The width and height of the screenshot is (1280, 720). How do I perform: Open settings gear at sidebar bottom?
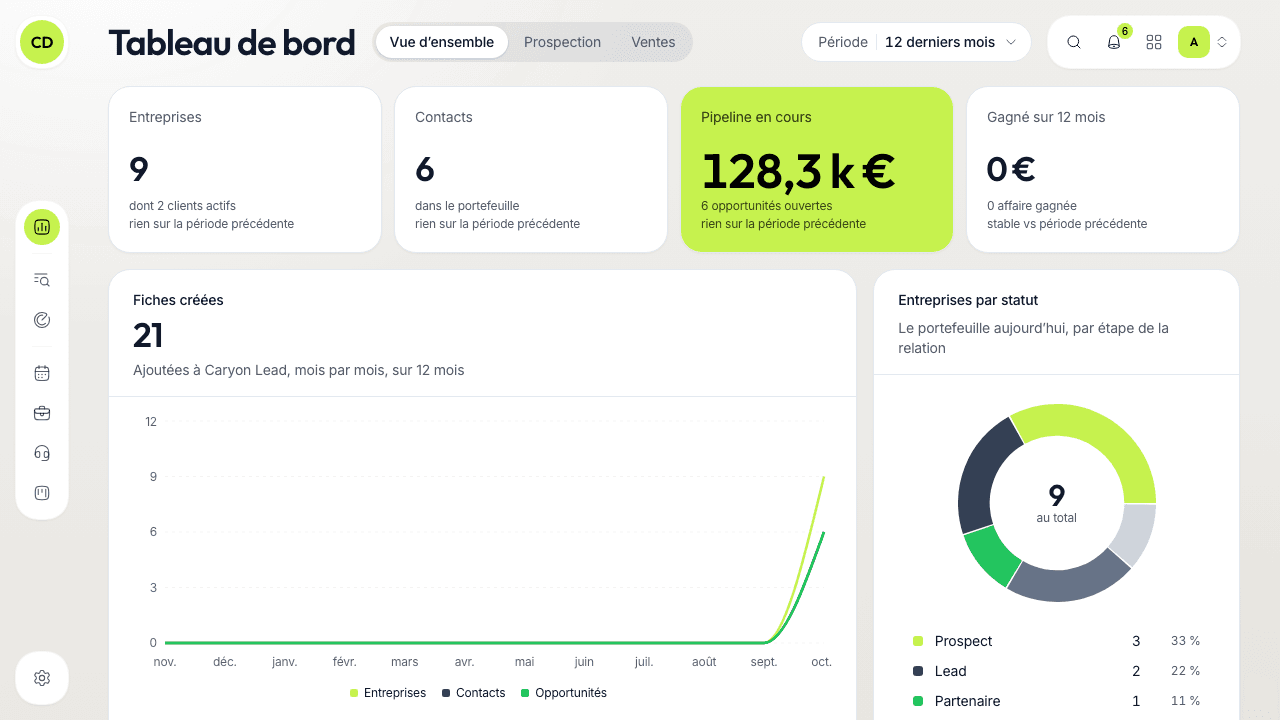[42, 678]
